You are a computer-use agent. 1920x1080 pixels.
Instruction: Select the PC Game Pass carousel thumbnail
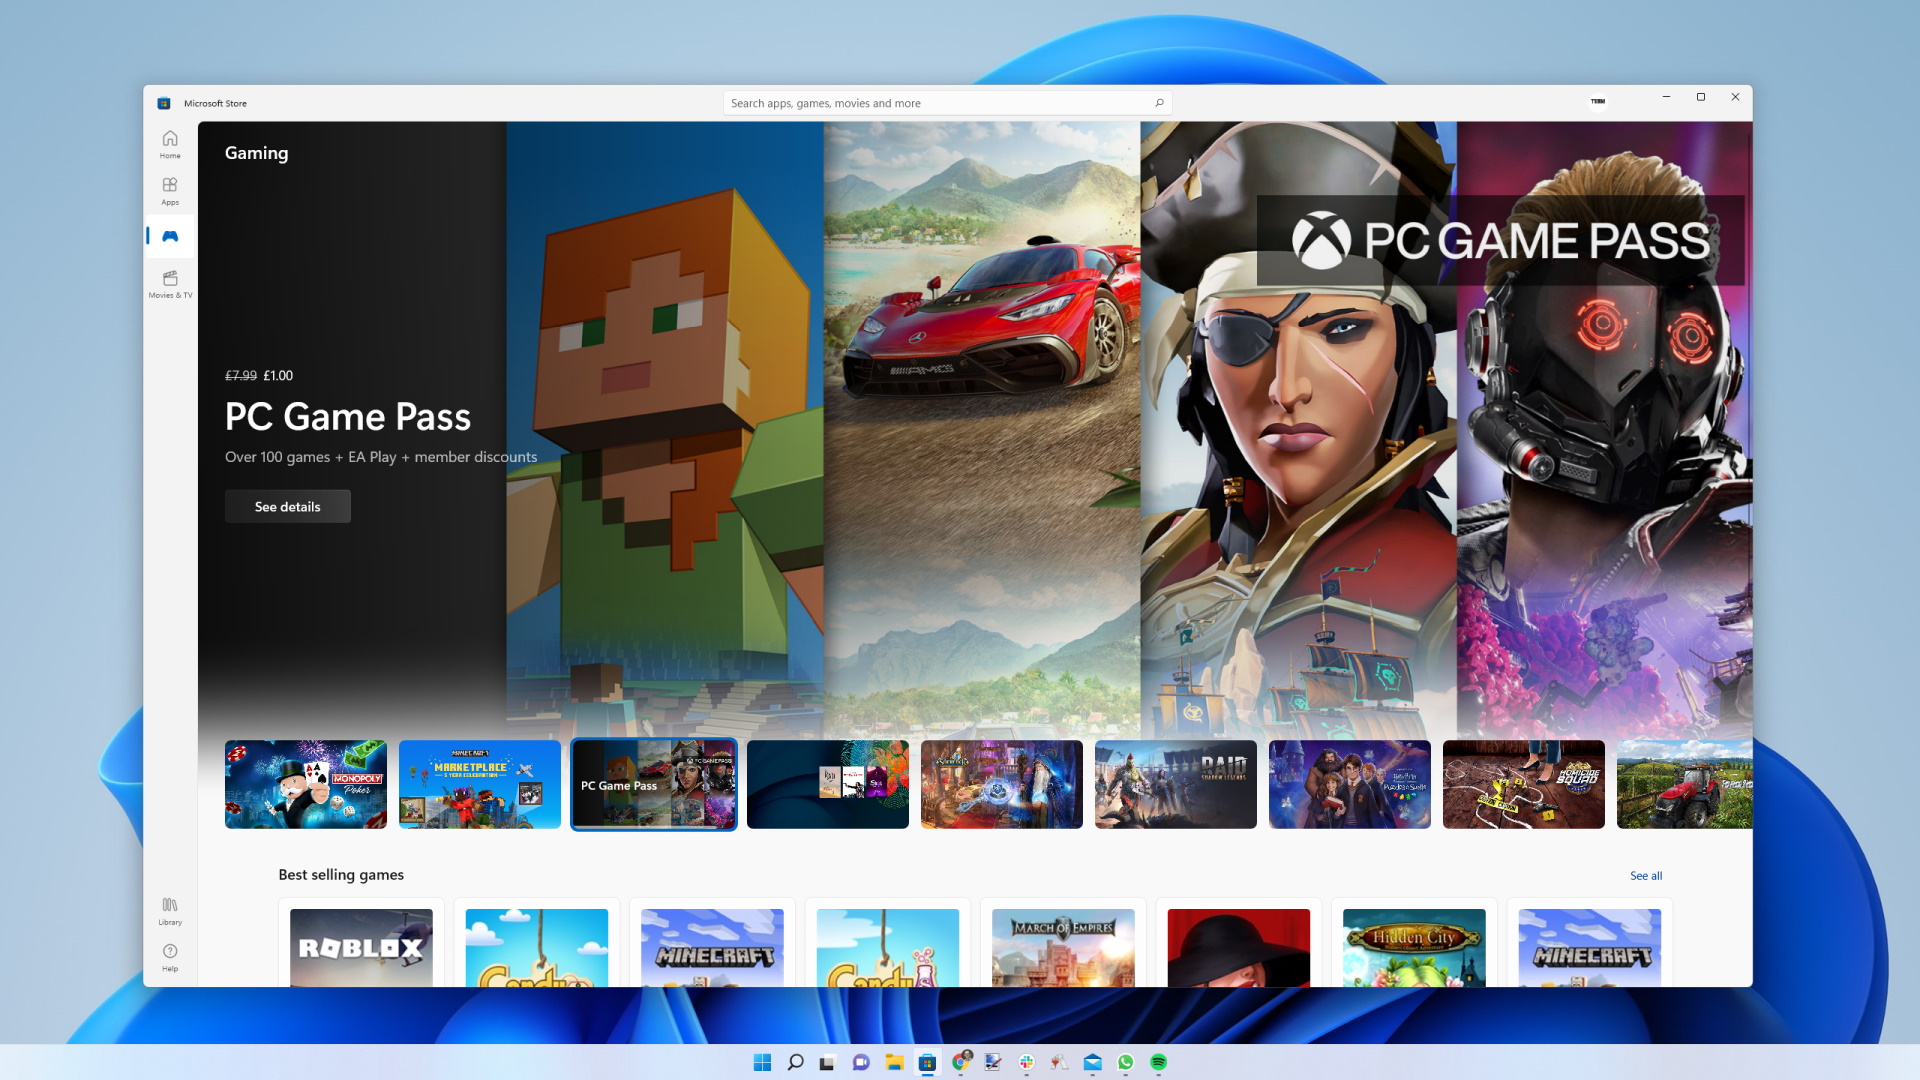click(x=654, y=785)
